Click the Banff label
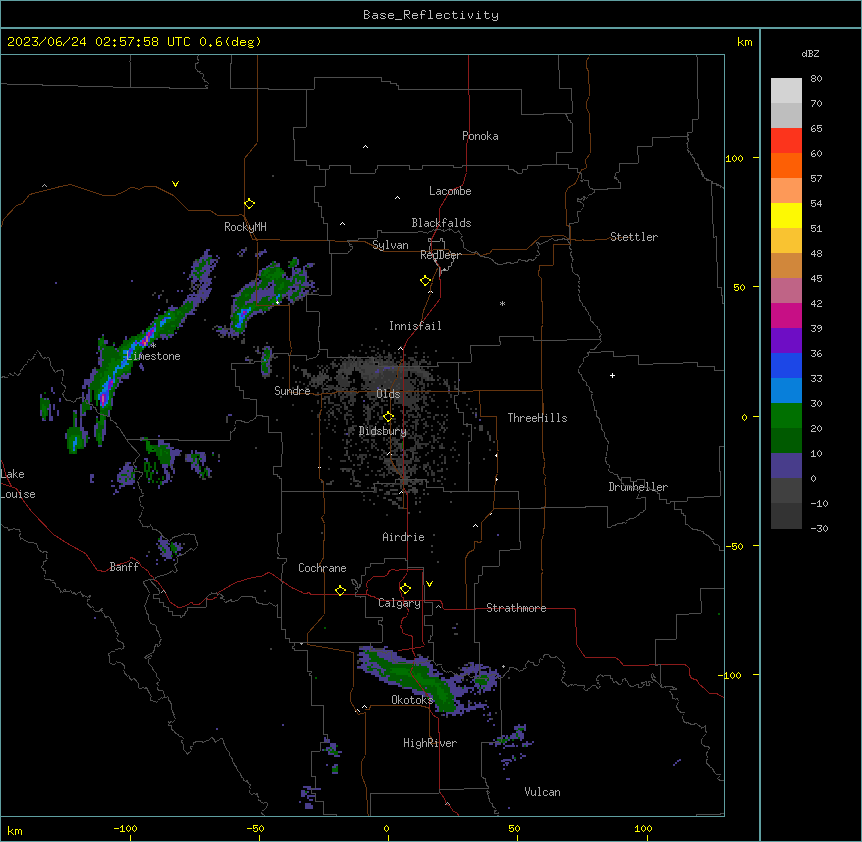 (x=124, y=567)
